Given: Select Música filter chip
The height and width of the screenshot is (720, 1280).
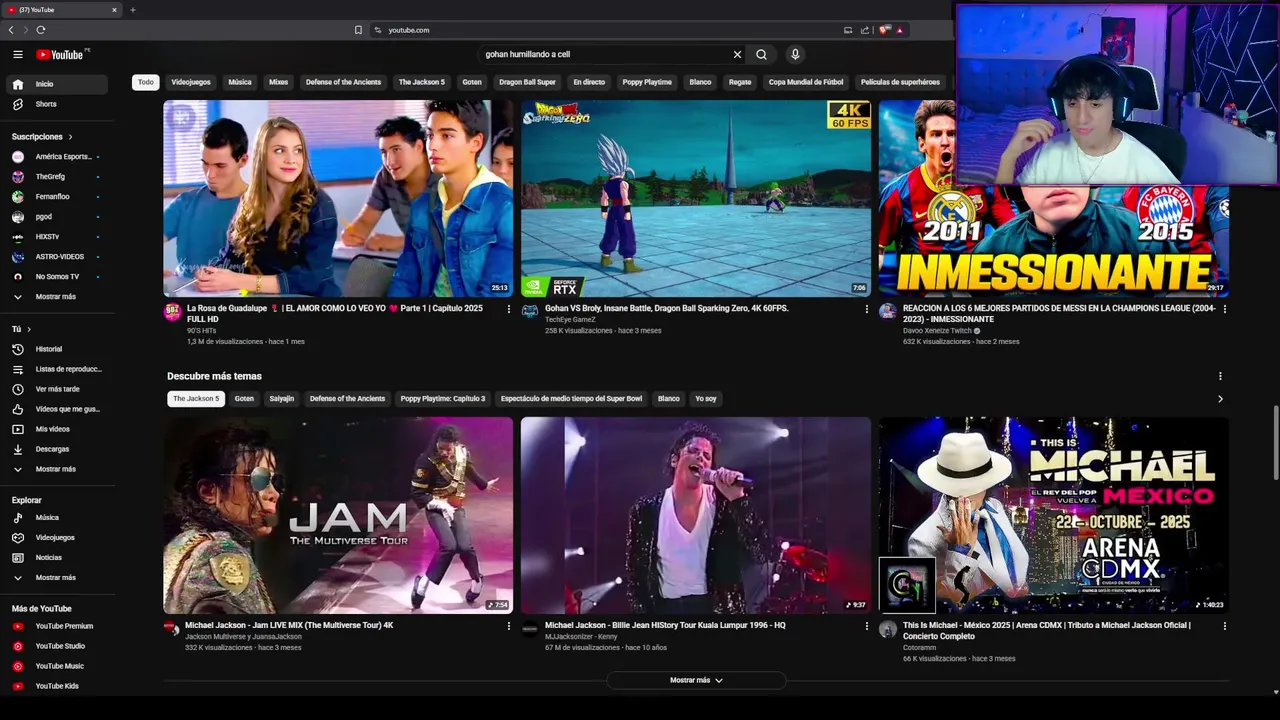Looking at the screenshot, I should [240, 82].
